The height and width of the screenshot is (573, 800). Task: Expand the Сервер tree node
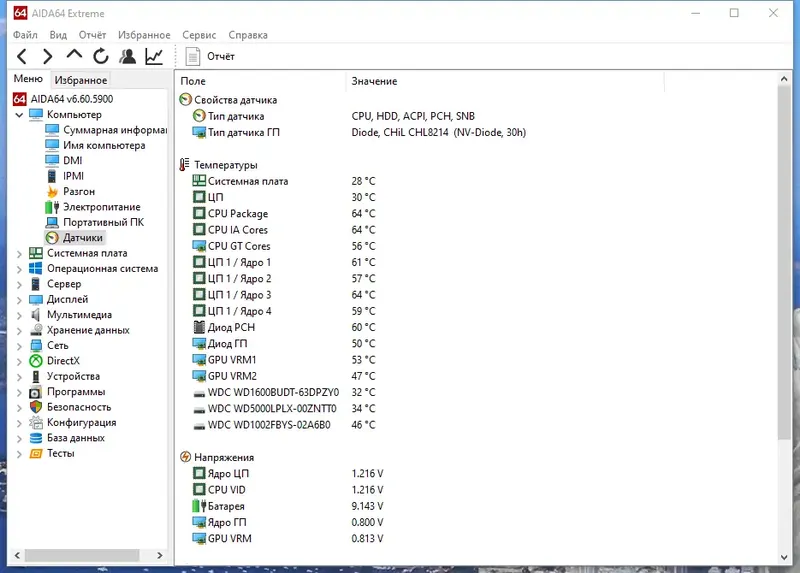coord(19,284)
